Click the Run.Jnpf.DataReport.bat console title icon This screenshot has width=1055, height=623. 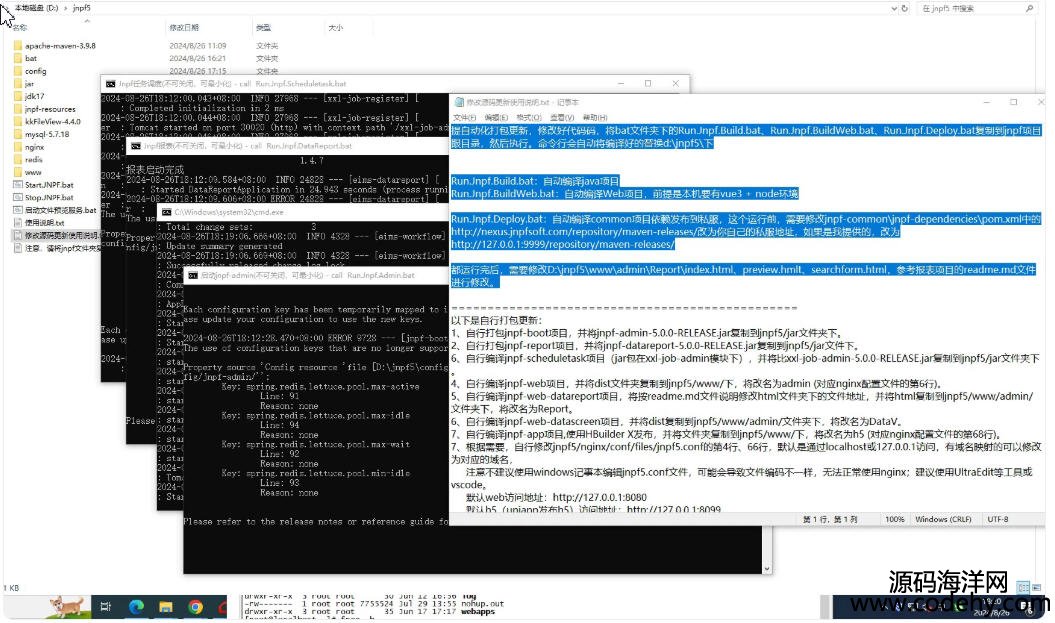click(x=135, y=146)
